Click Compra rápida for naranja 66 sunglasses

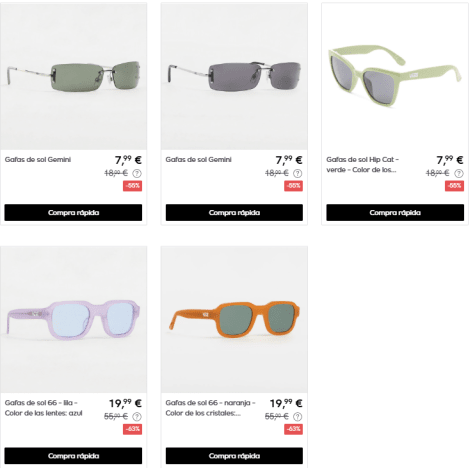click(234, 456)
